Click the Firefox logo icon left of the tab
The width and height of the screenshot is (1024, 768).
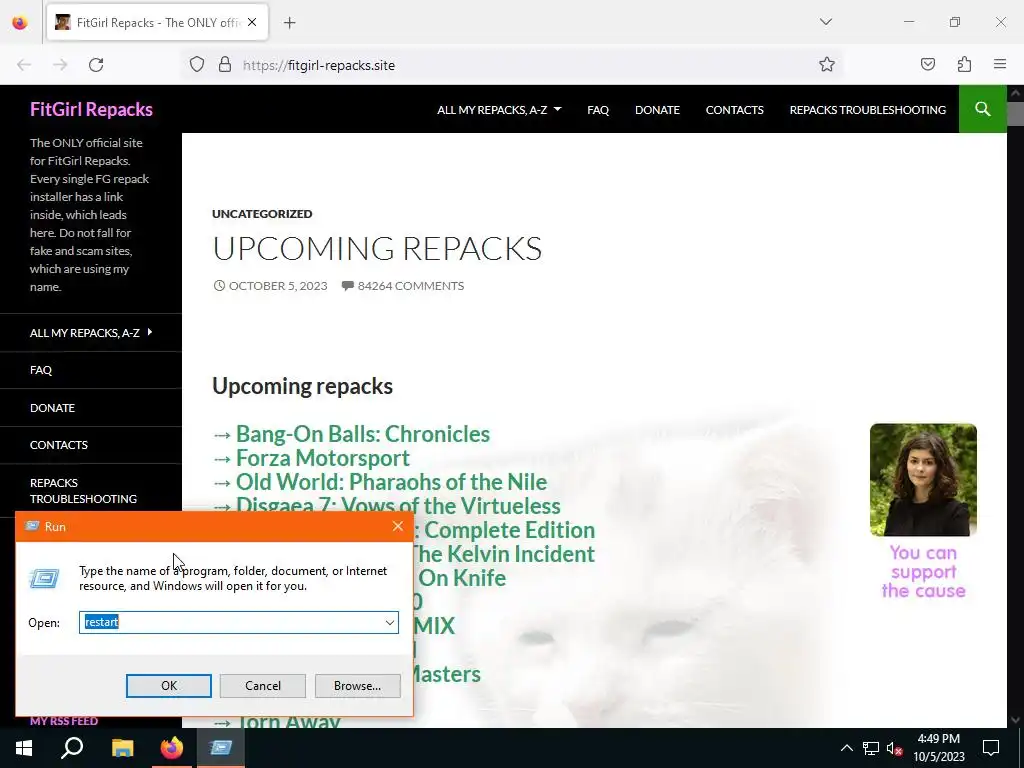[x=20, y=22]
